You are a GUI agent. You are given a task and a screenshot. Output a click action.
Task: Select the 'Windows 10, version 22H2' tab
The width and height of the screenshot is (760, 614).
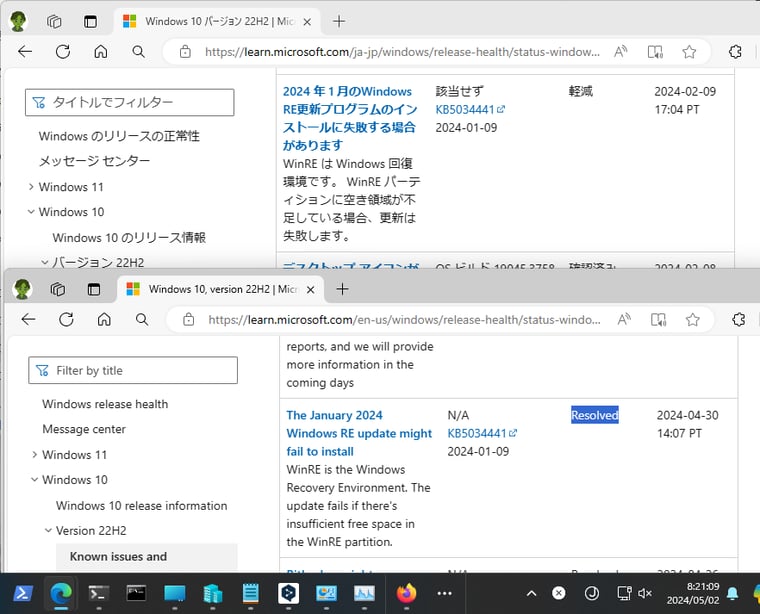221,289
